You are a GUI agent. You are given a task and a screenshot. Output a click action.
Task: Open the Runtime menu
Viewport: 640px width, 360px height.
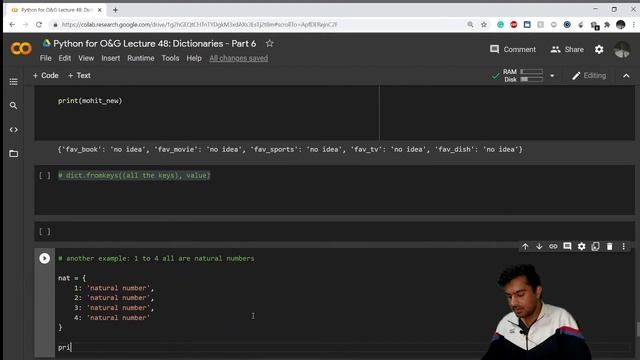[x=141, y=58]
